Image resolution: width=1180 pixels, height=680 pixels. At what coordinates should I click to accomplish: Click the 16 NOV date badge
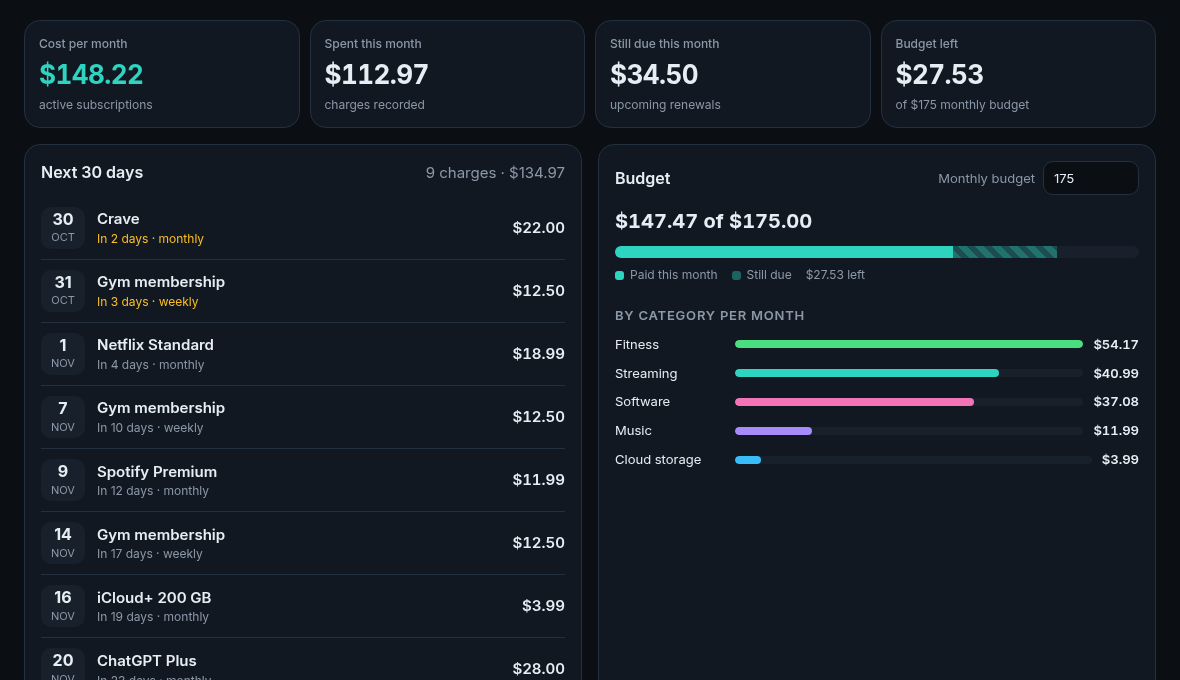(62, 606)
